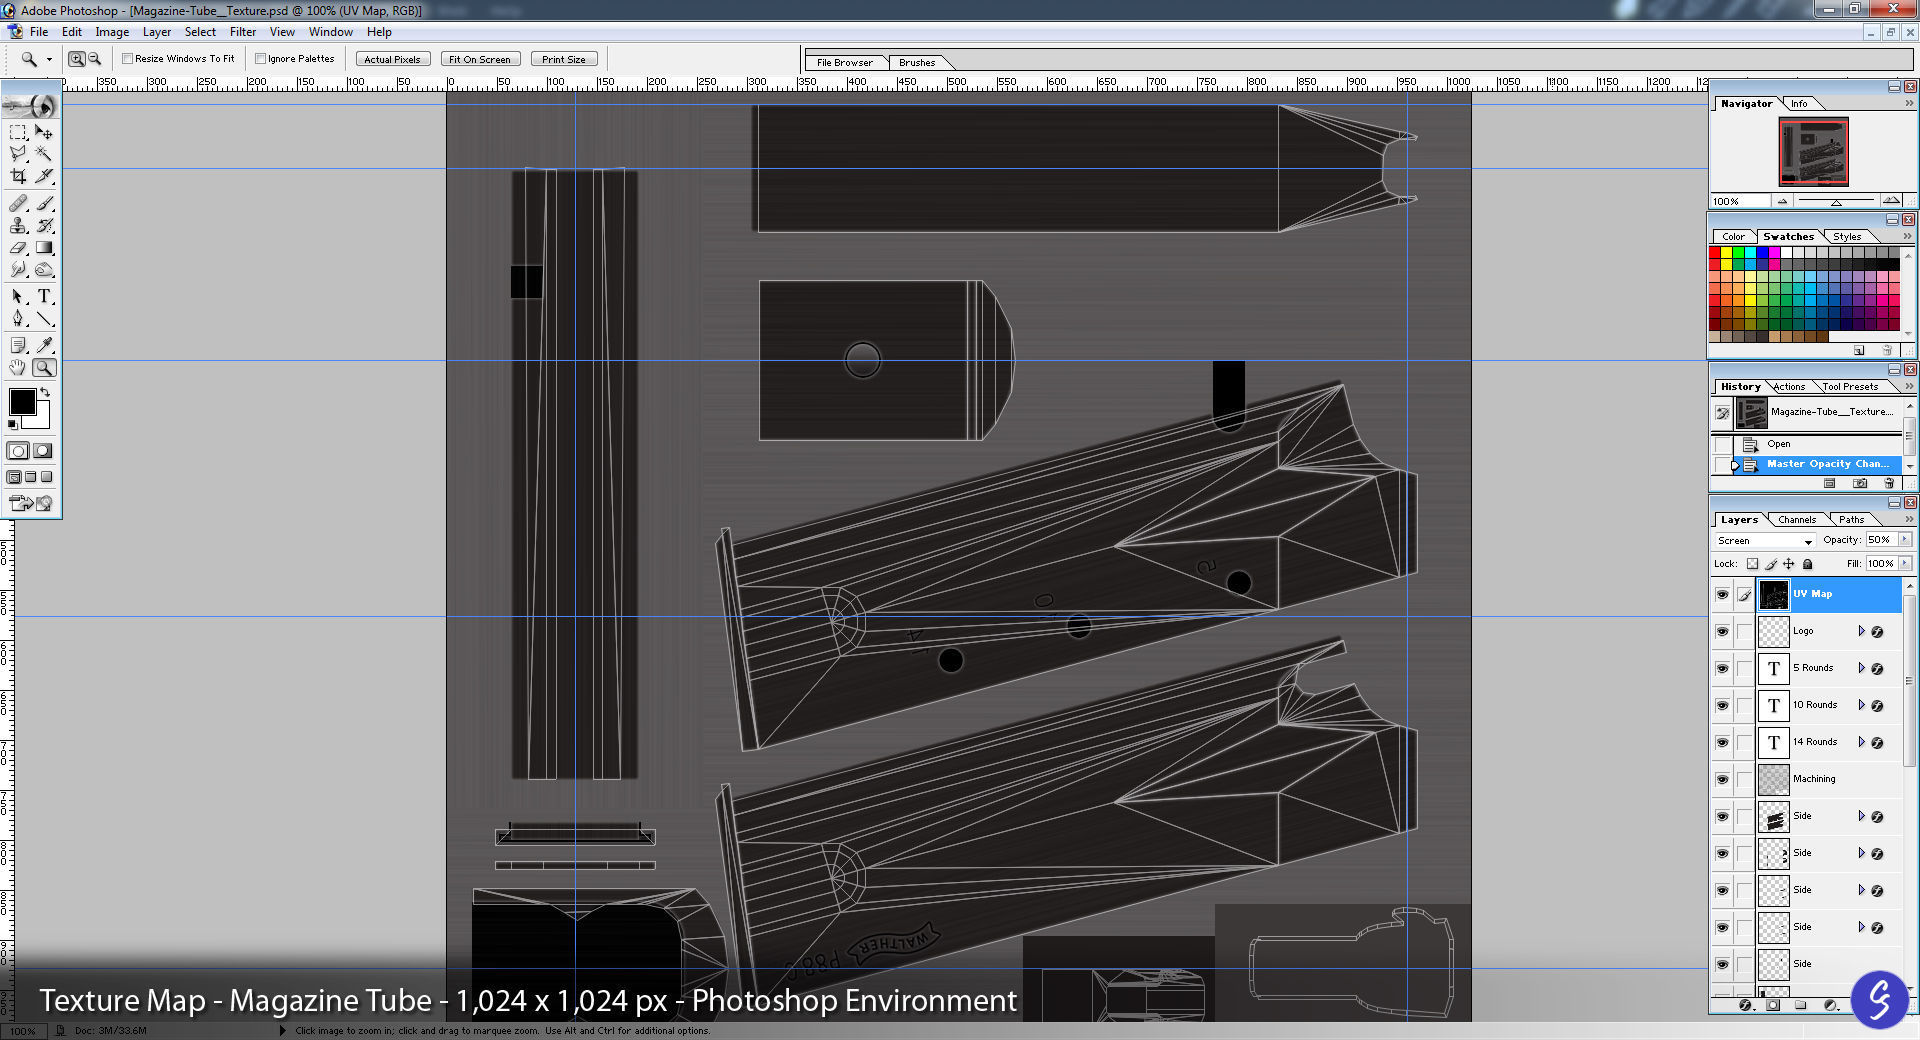Hide the 5 Rounds layer
The height and width of the screenshot is (1040, 1920).
[x=1722, y=669]
